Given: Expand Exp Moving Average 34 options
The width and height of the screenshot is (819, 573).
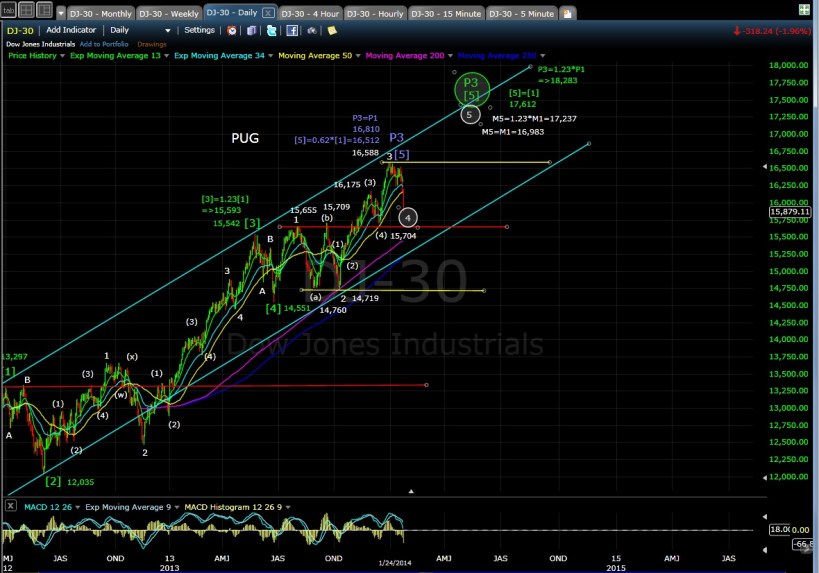Looking at the screenshot, I should (271, 55).
